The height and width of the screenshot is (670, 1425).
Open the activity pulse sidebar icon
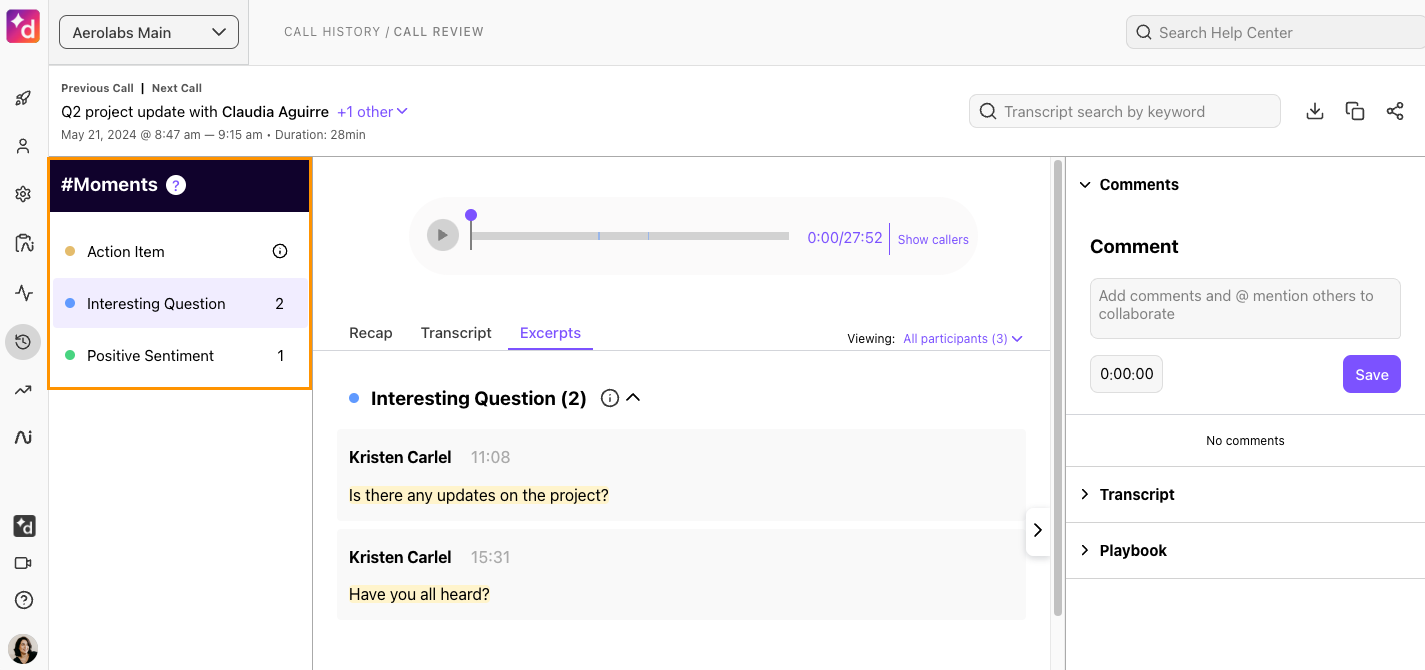pyautogui.click(x=24, y=293)
